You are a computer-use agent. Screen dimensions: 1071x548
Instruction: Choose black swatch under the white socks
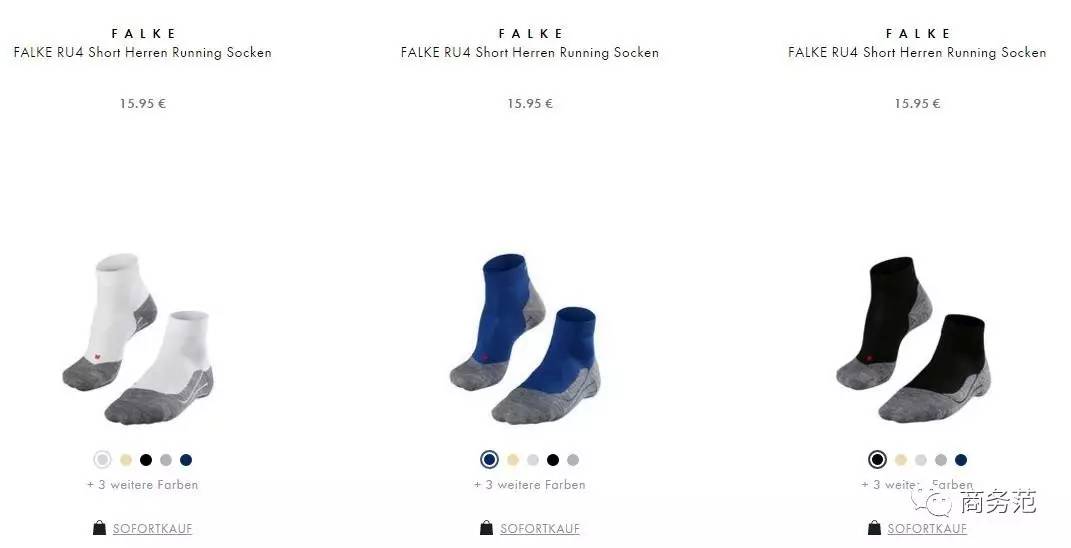145,460
